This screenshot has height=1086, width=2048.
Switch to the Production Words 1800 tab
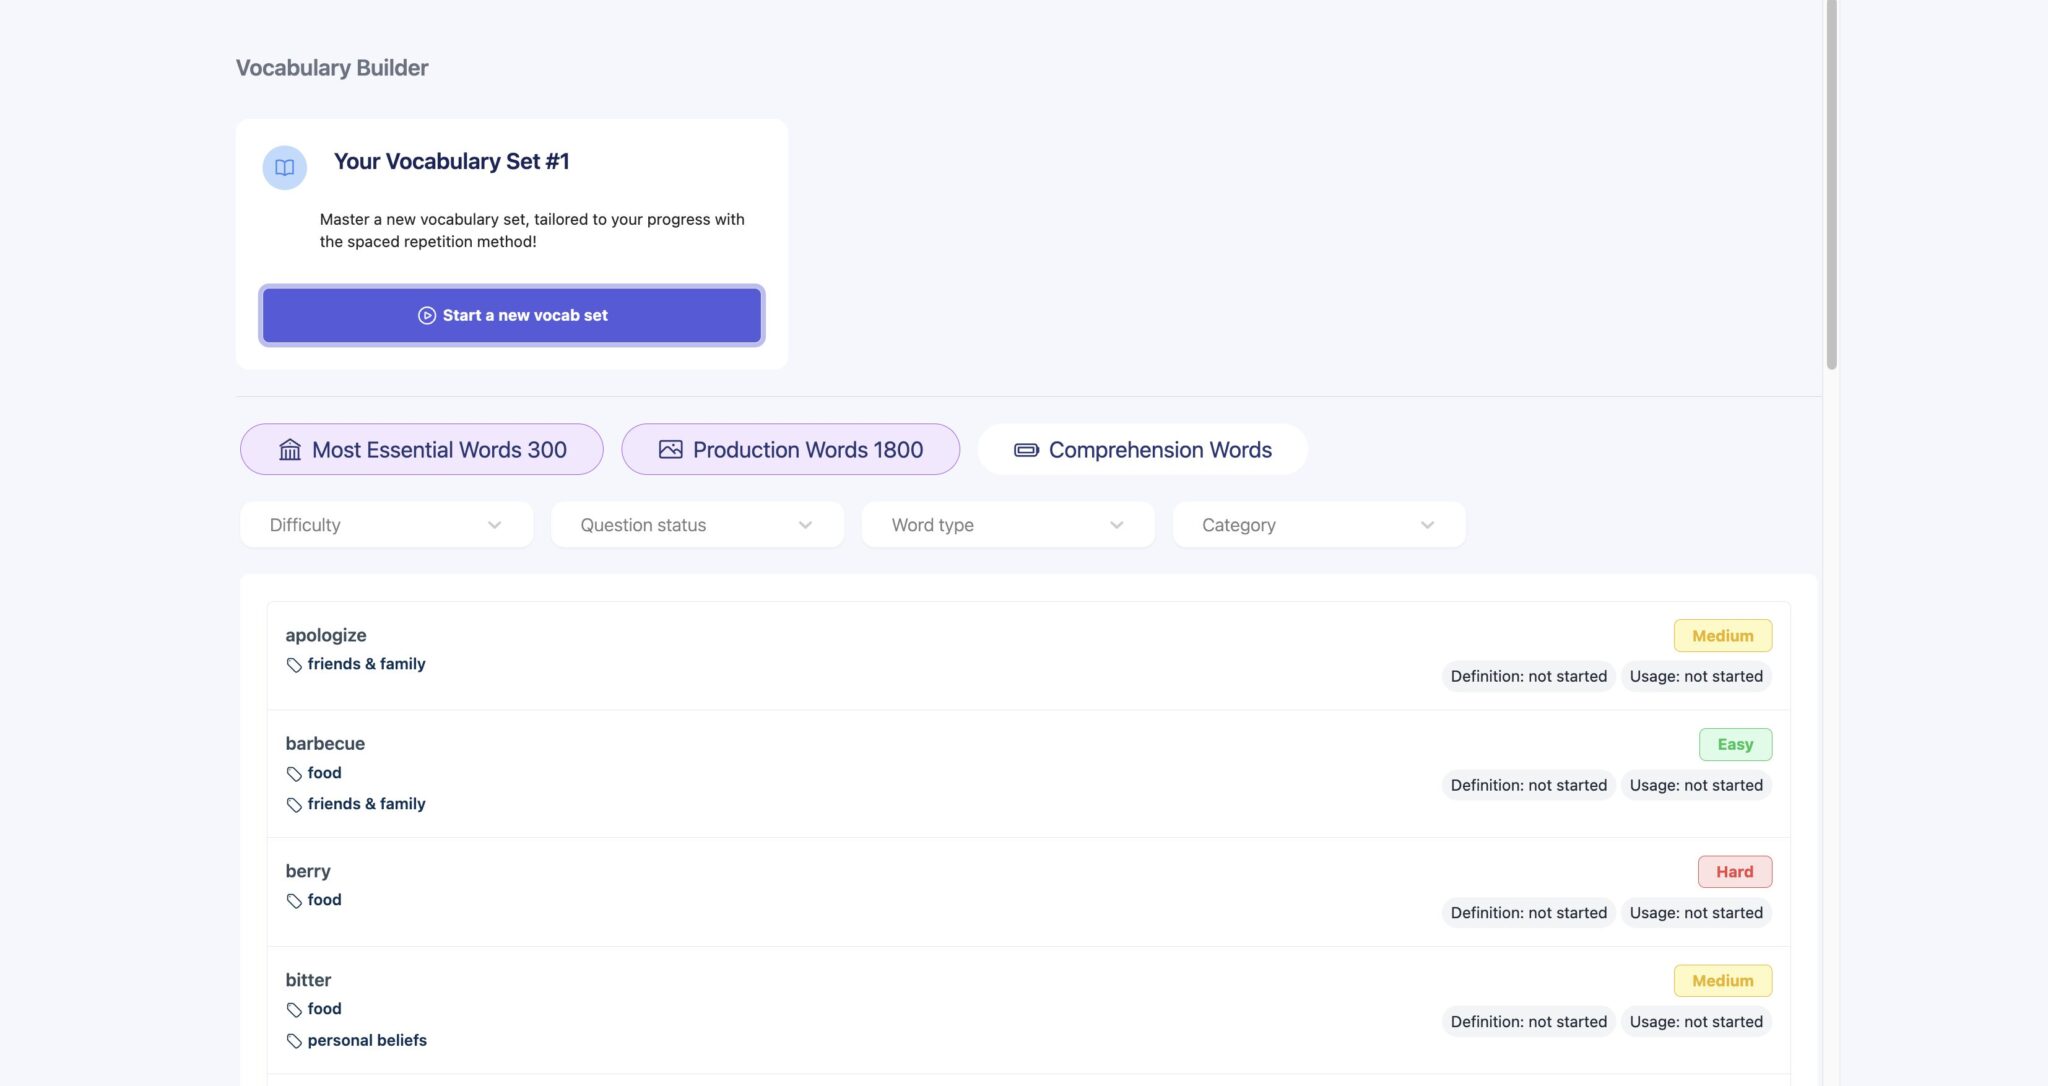click(790, 449)
